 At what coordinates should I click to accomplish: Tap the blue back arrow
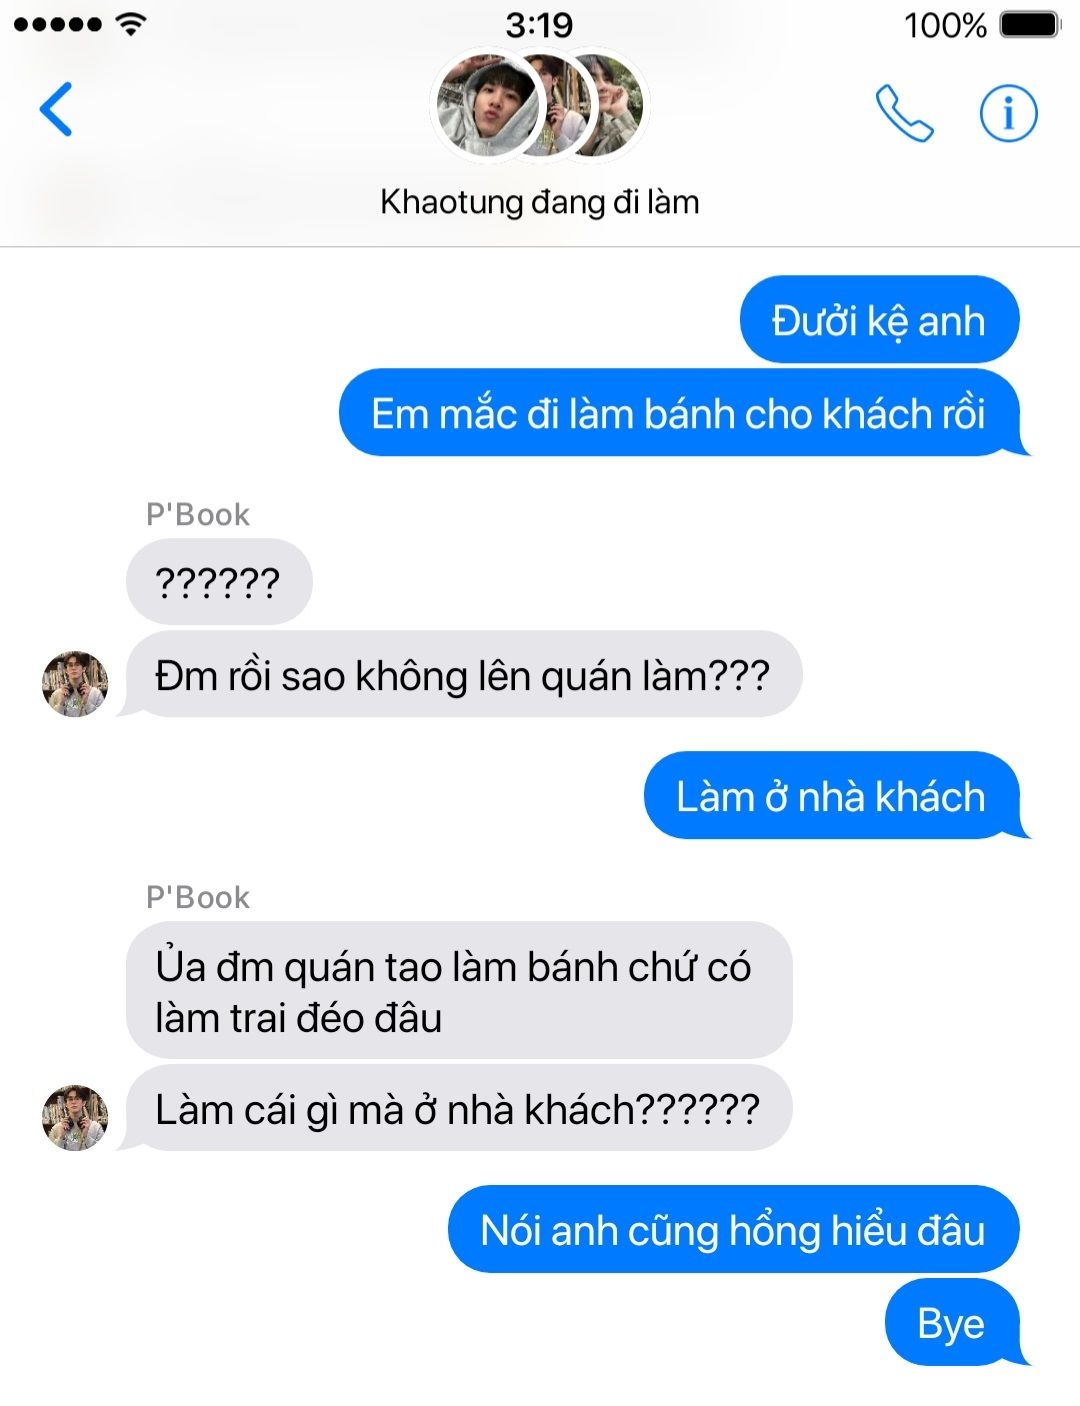click(x=56, y=109)
